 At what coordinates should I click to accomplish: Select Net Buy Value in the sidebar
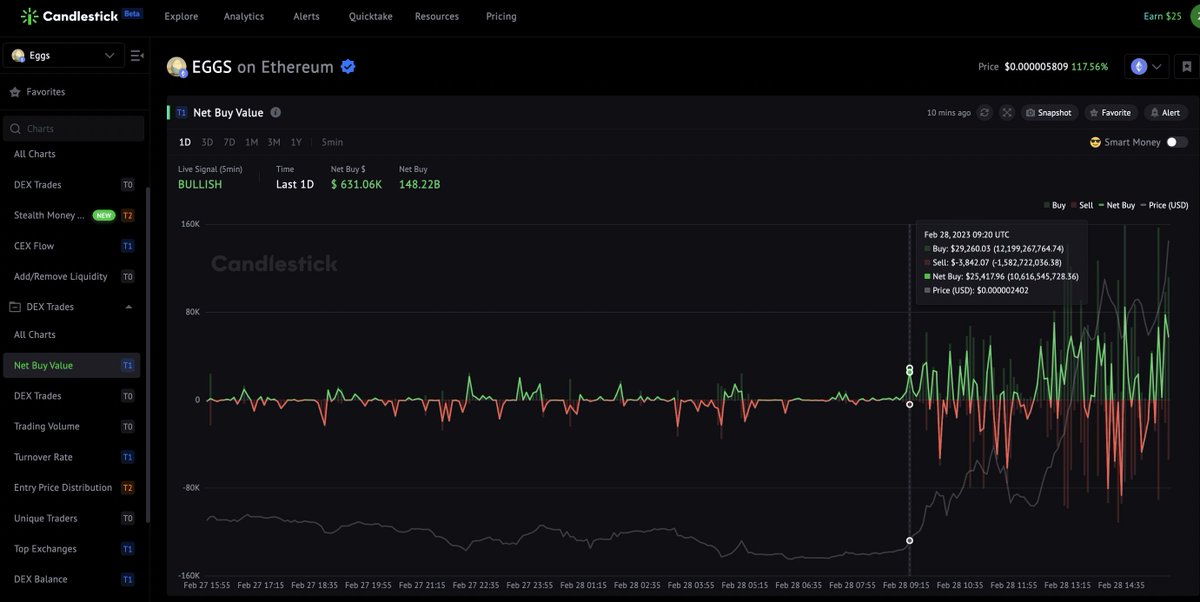pos(72,366)
